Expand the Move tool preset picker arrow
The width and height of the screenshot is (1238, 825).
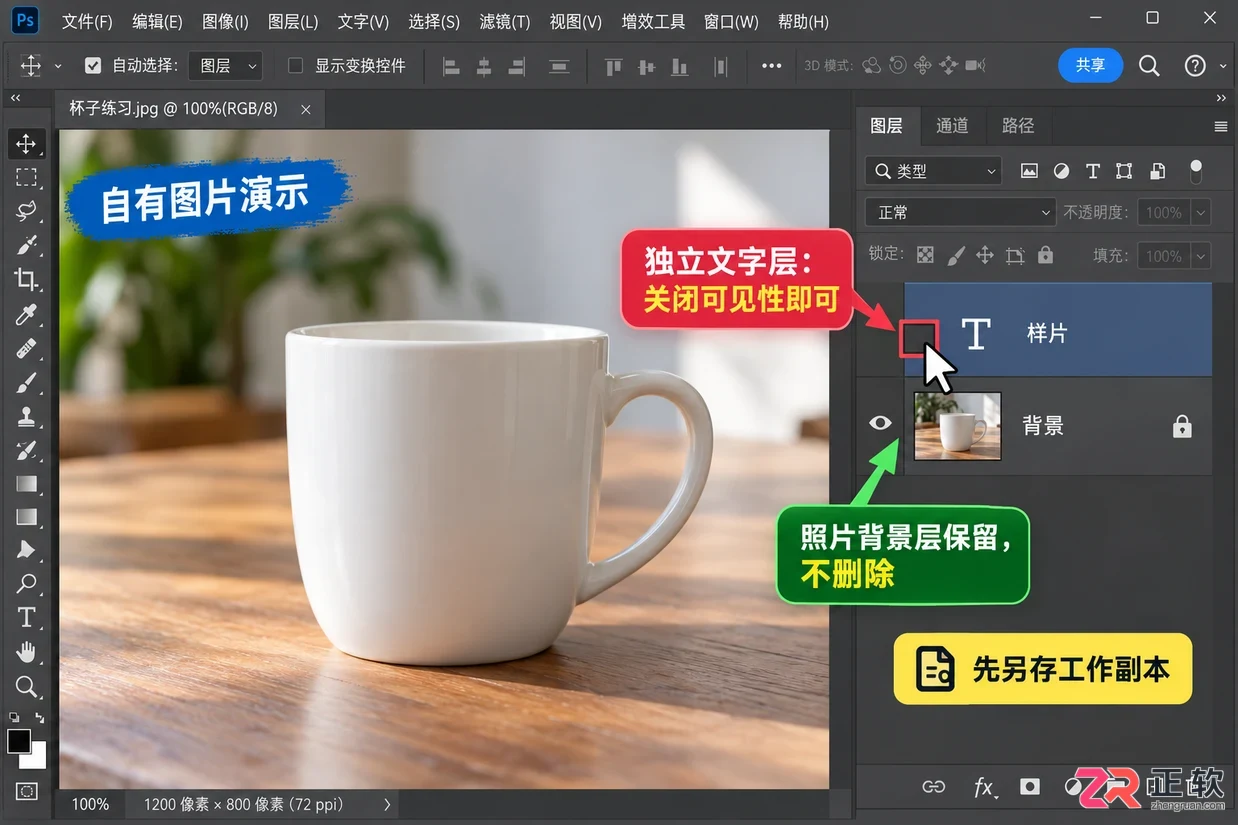pyautogui.click(x=58, y=67)
